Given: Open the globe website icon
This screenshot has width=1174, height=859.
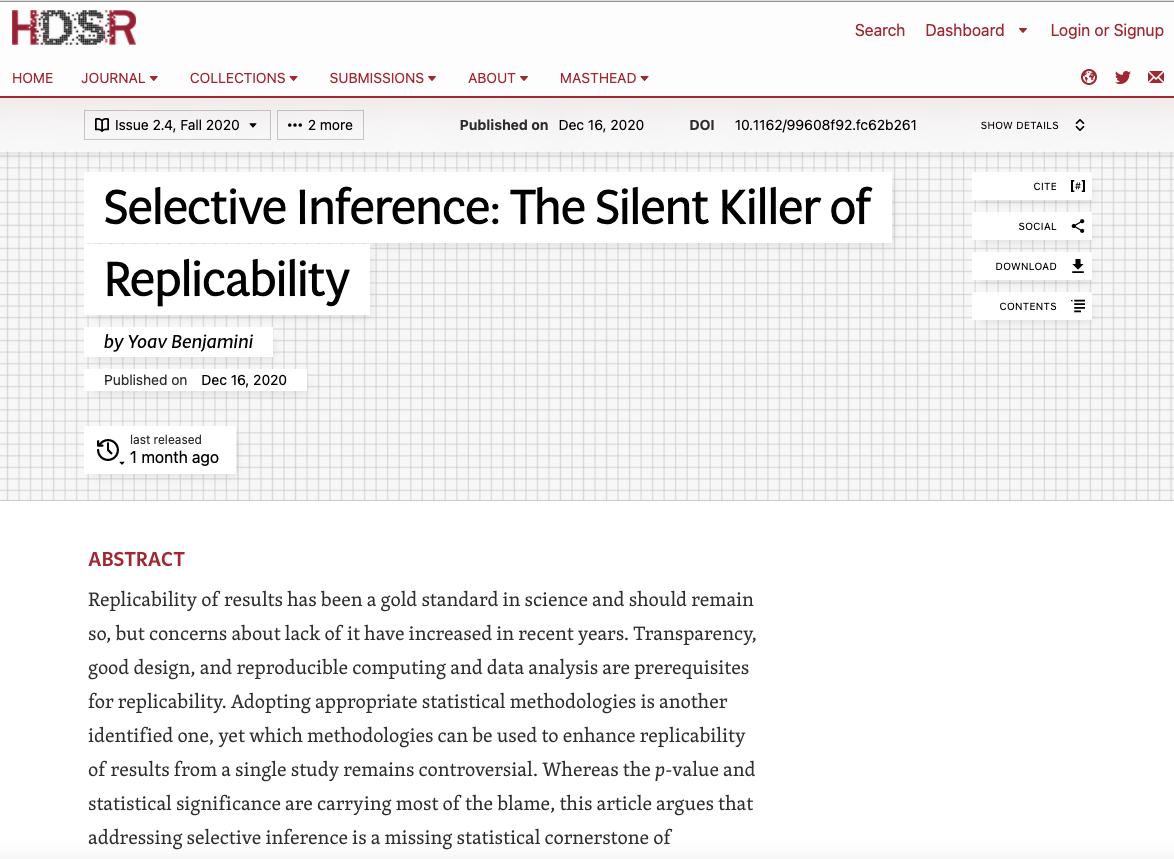Looking at the screenshot, I should [x=1089, y=77].
